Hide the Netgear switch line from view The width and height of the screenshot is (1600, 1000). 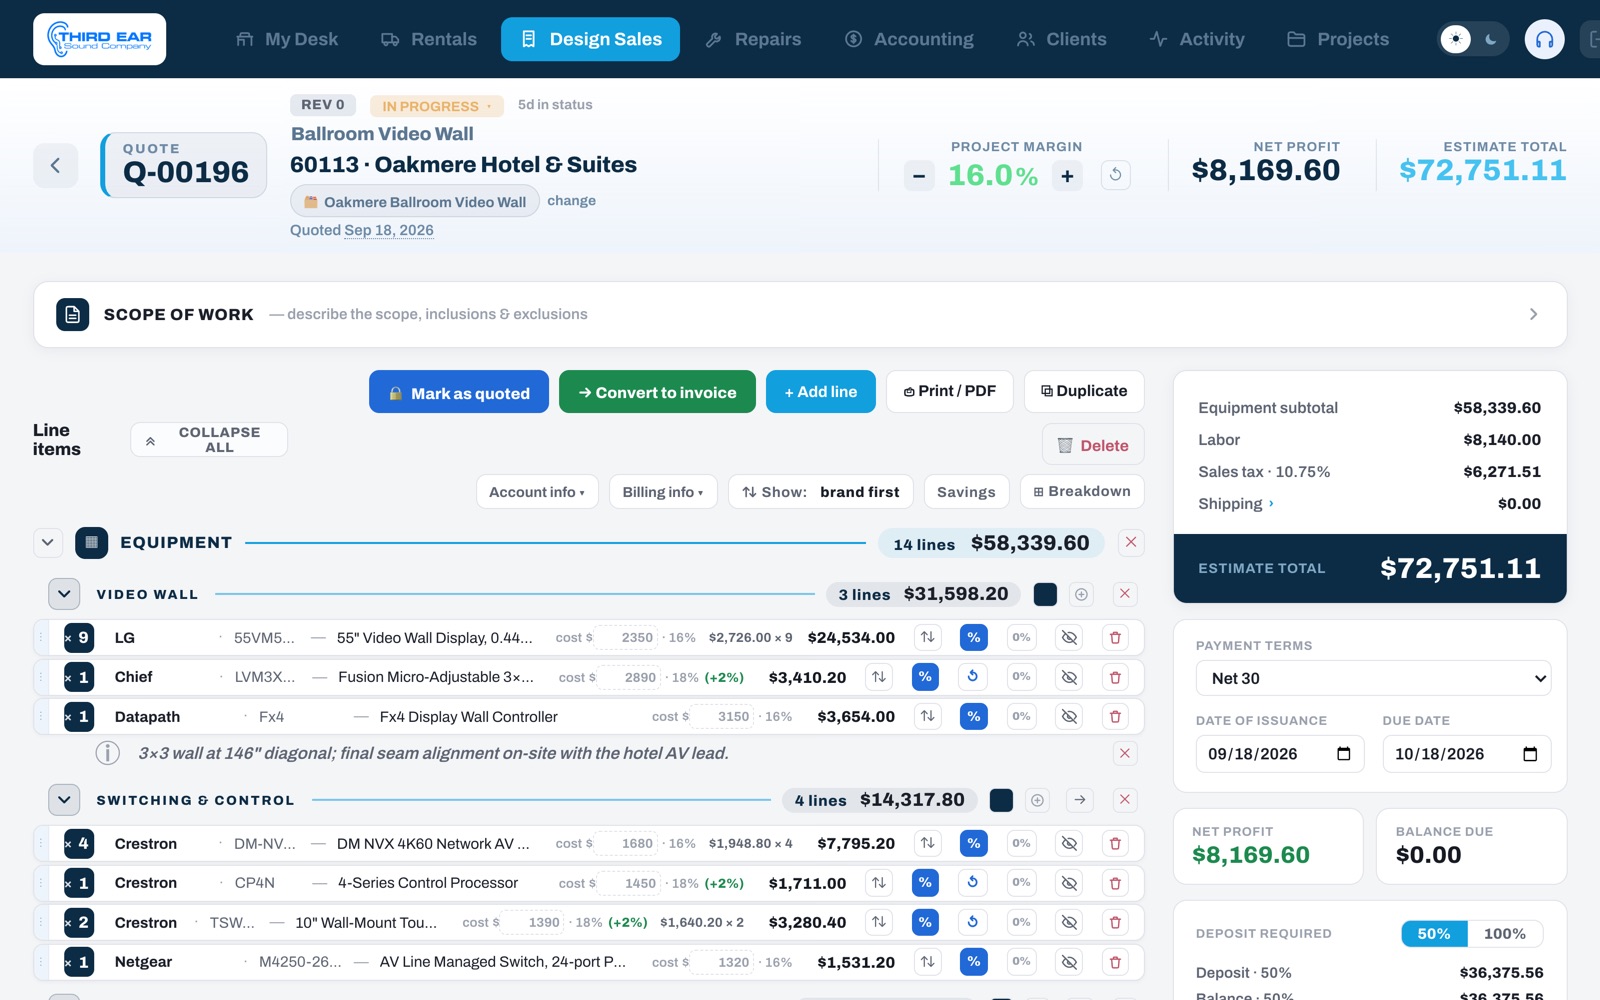click(1069, 962)
